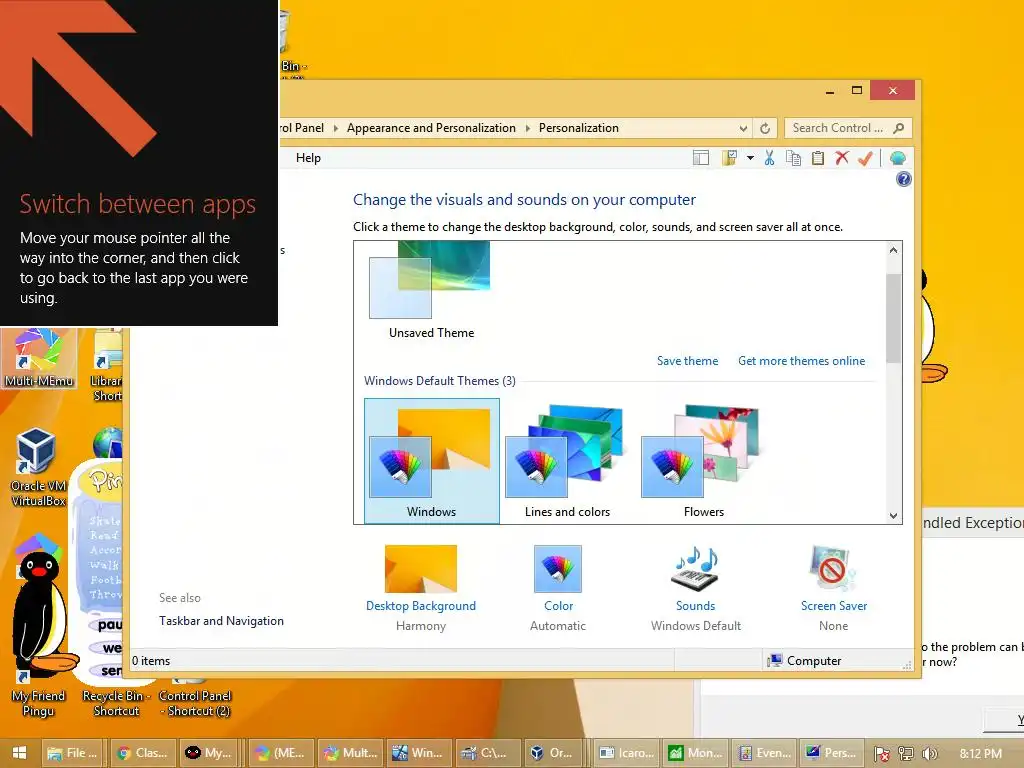Click the 8:12 PM taskbar clock
This screenshot has width=1024, height=768.
[x=980, y=754]
